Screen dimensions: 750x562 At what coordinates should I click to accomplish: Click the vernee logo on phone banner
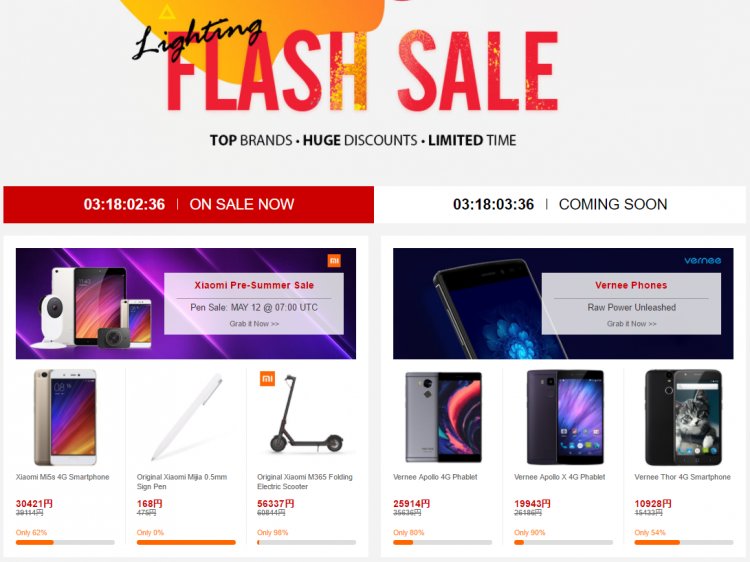tap(702, 261)
